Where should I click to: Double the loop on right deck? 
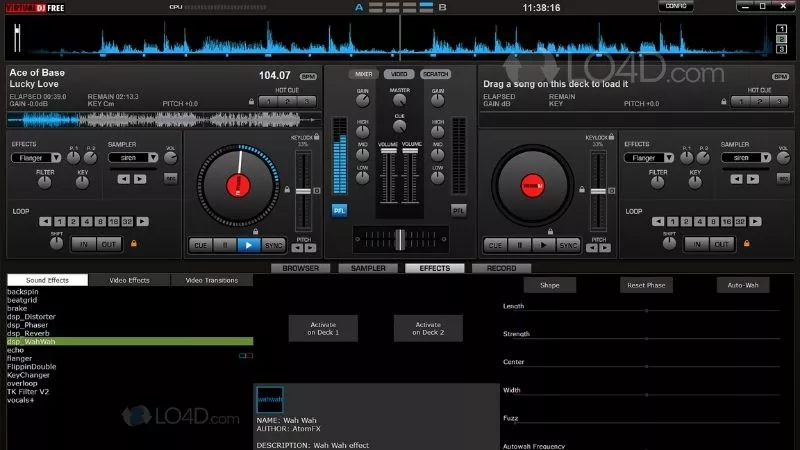755,221
